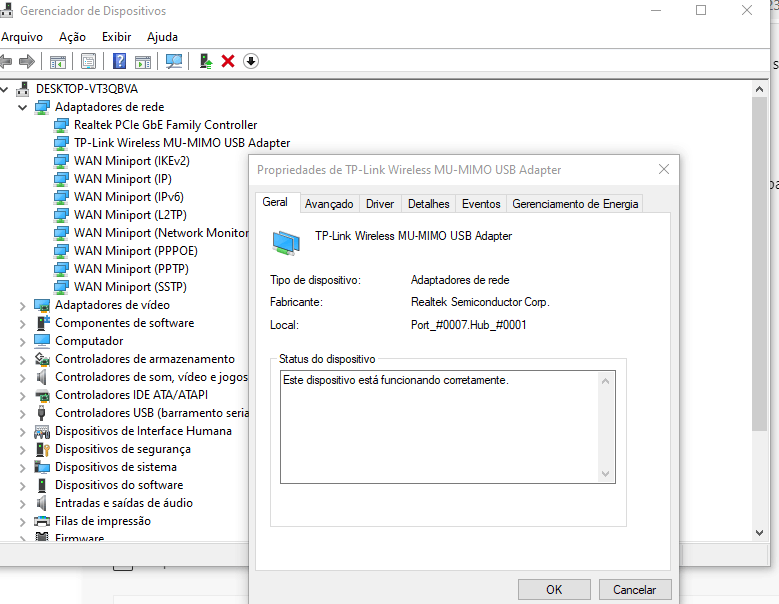Image resolution: width=779 pixels, height=604 pixels.
Task: Show or hide the console tree icon
Action: click(58, 62)
